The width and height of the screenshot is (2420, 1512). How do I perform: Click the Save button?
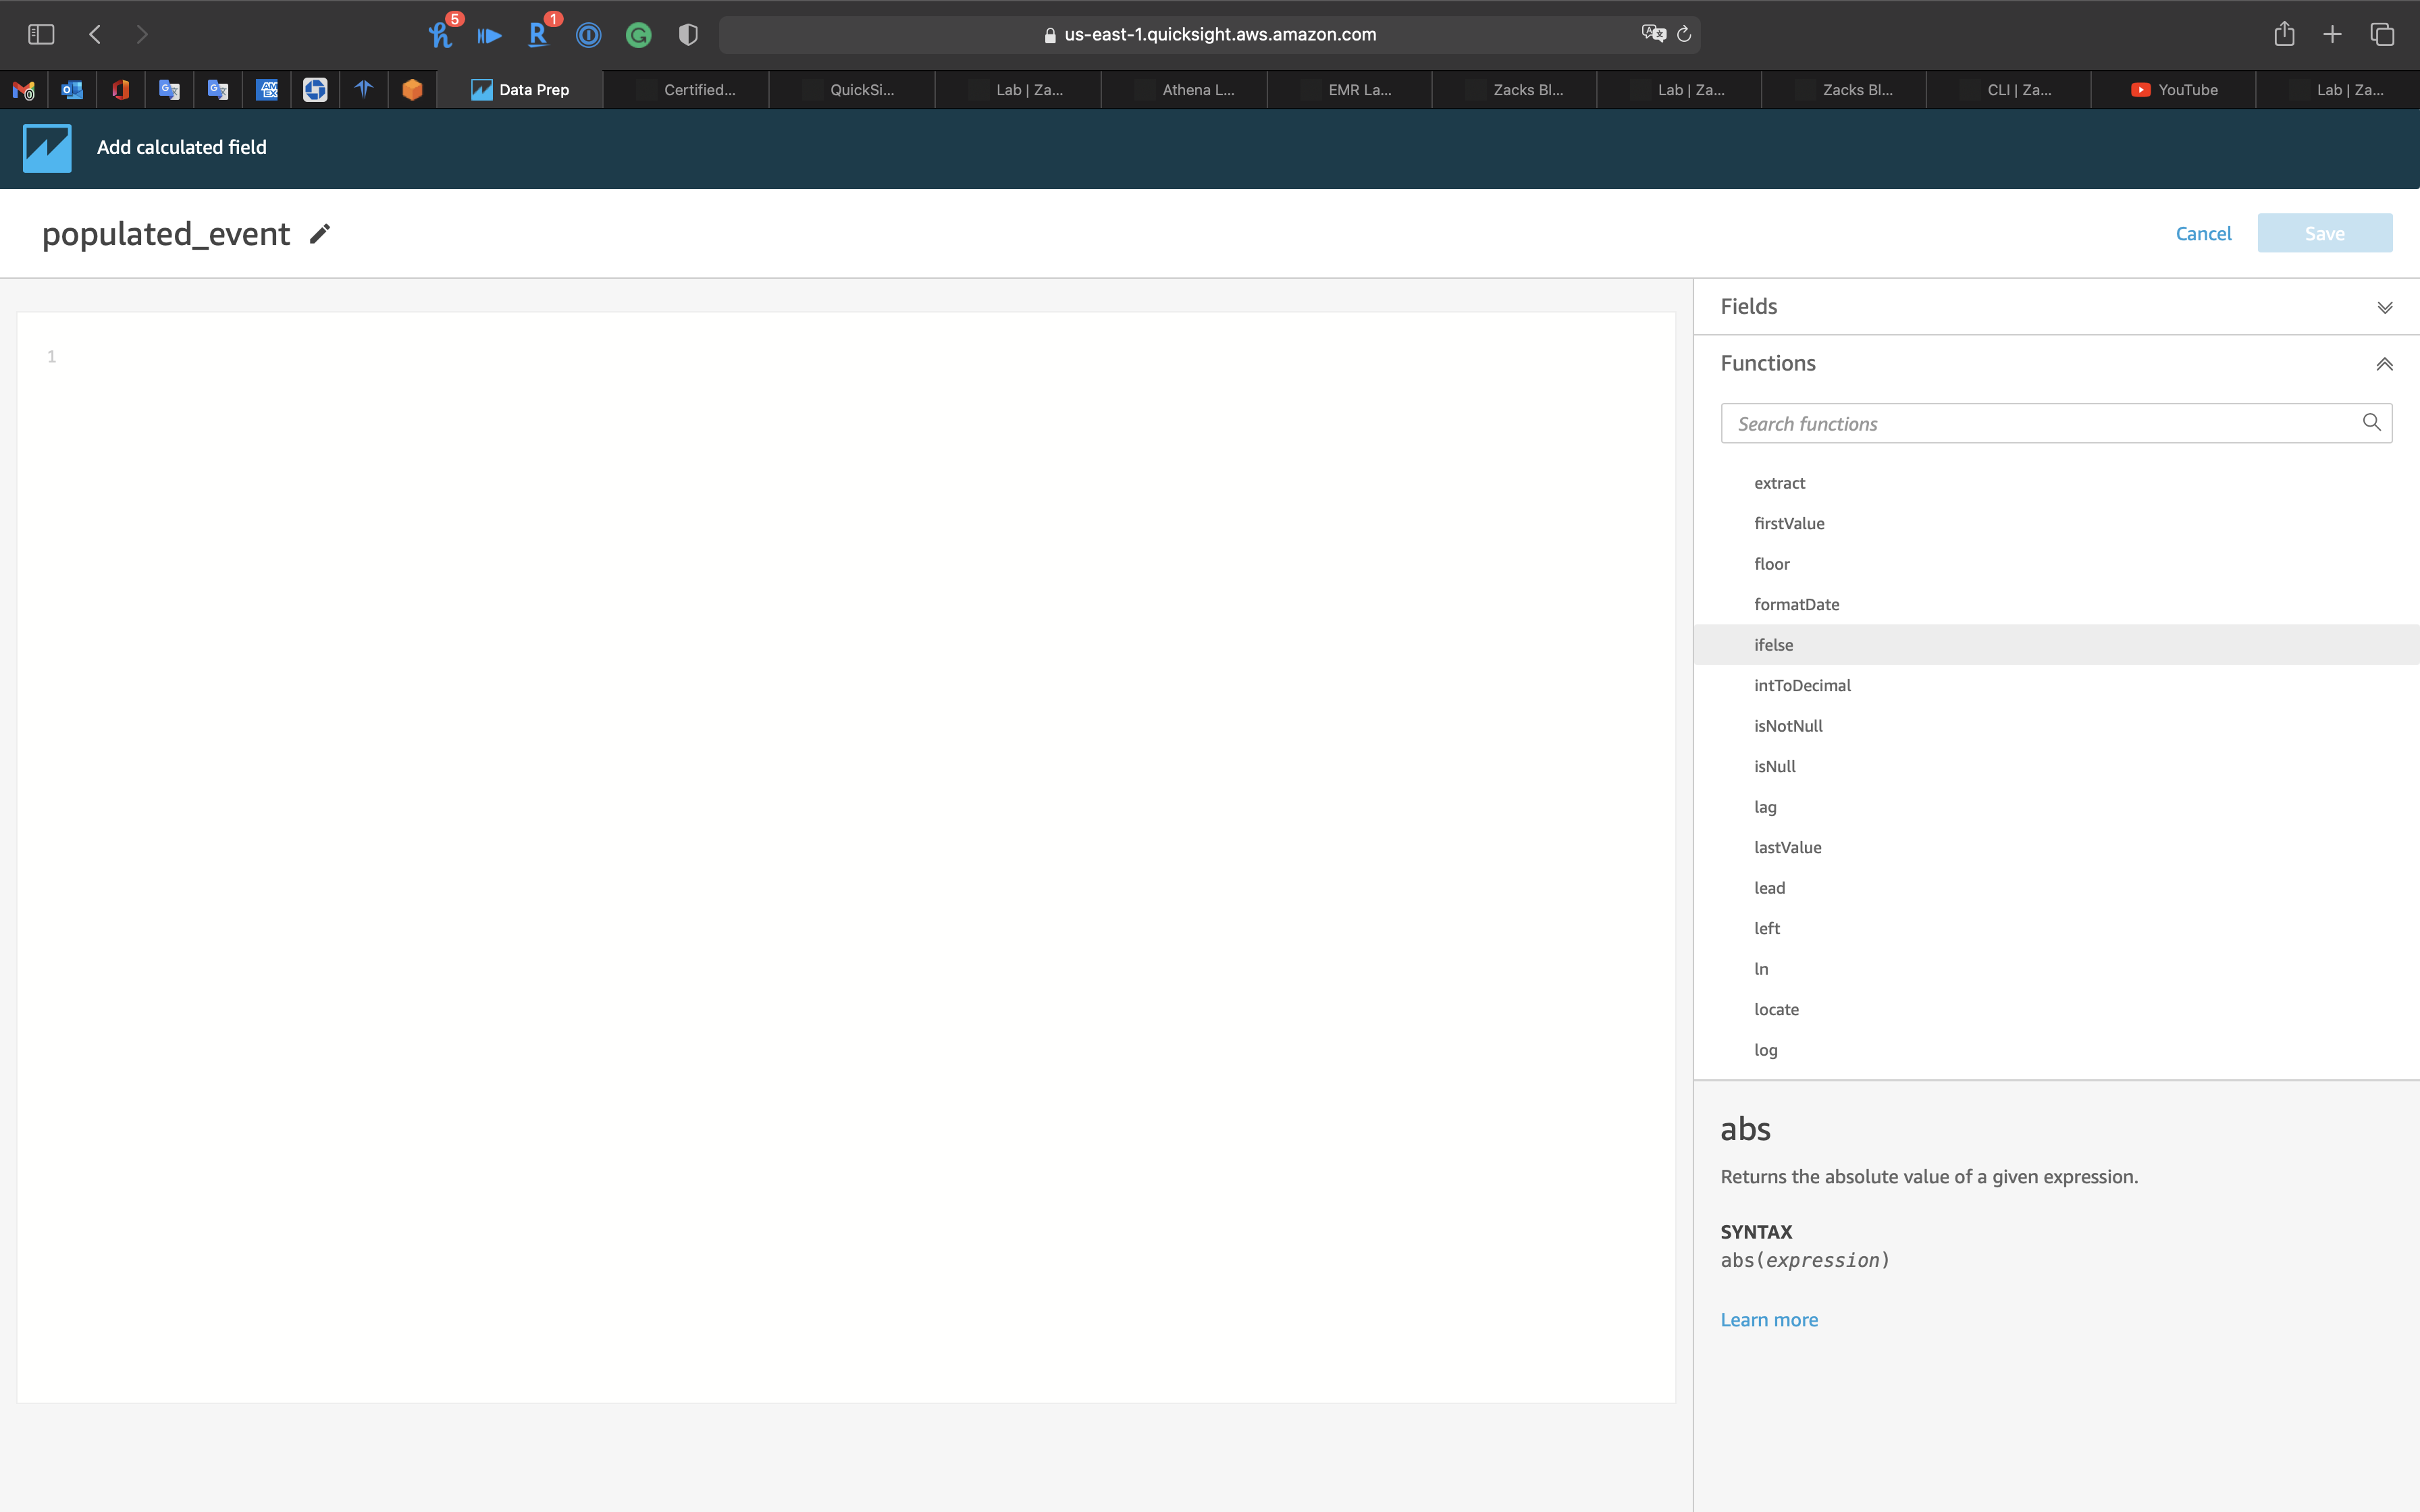click(2324, 234)
